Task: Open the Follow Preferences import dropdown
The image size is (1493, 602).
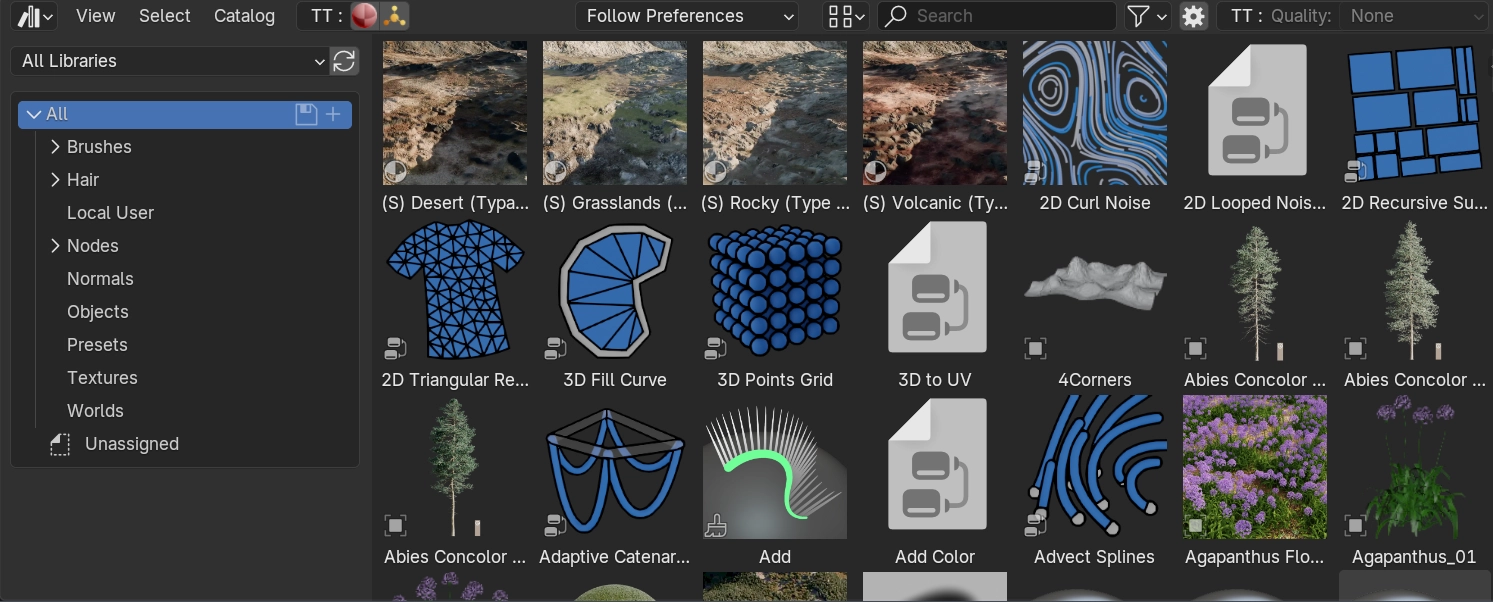Action: coord(686,16)
